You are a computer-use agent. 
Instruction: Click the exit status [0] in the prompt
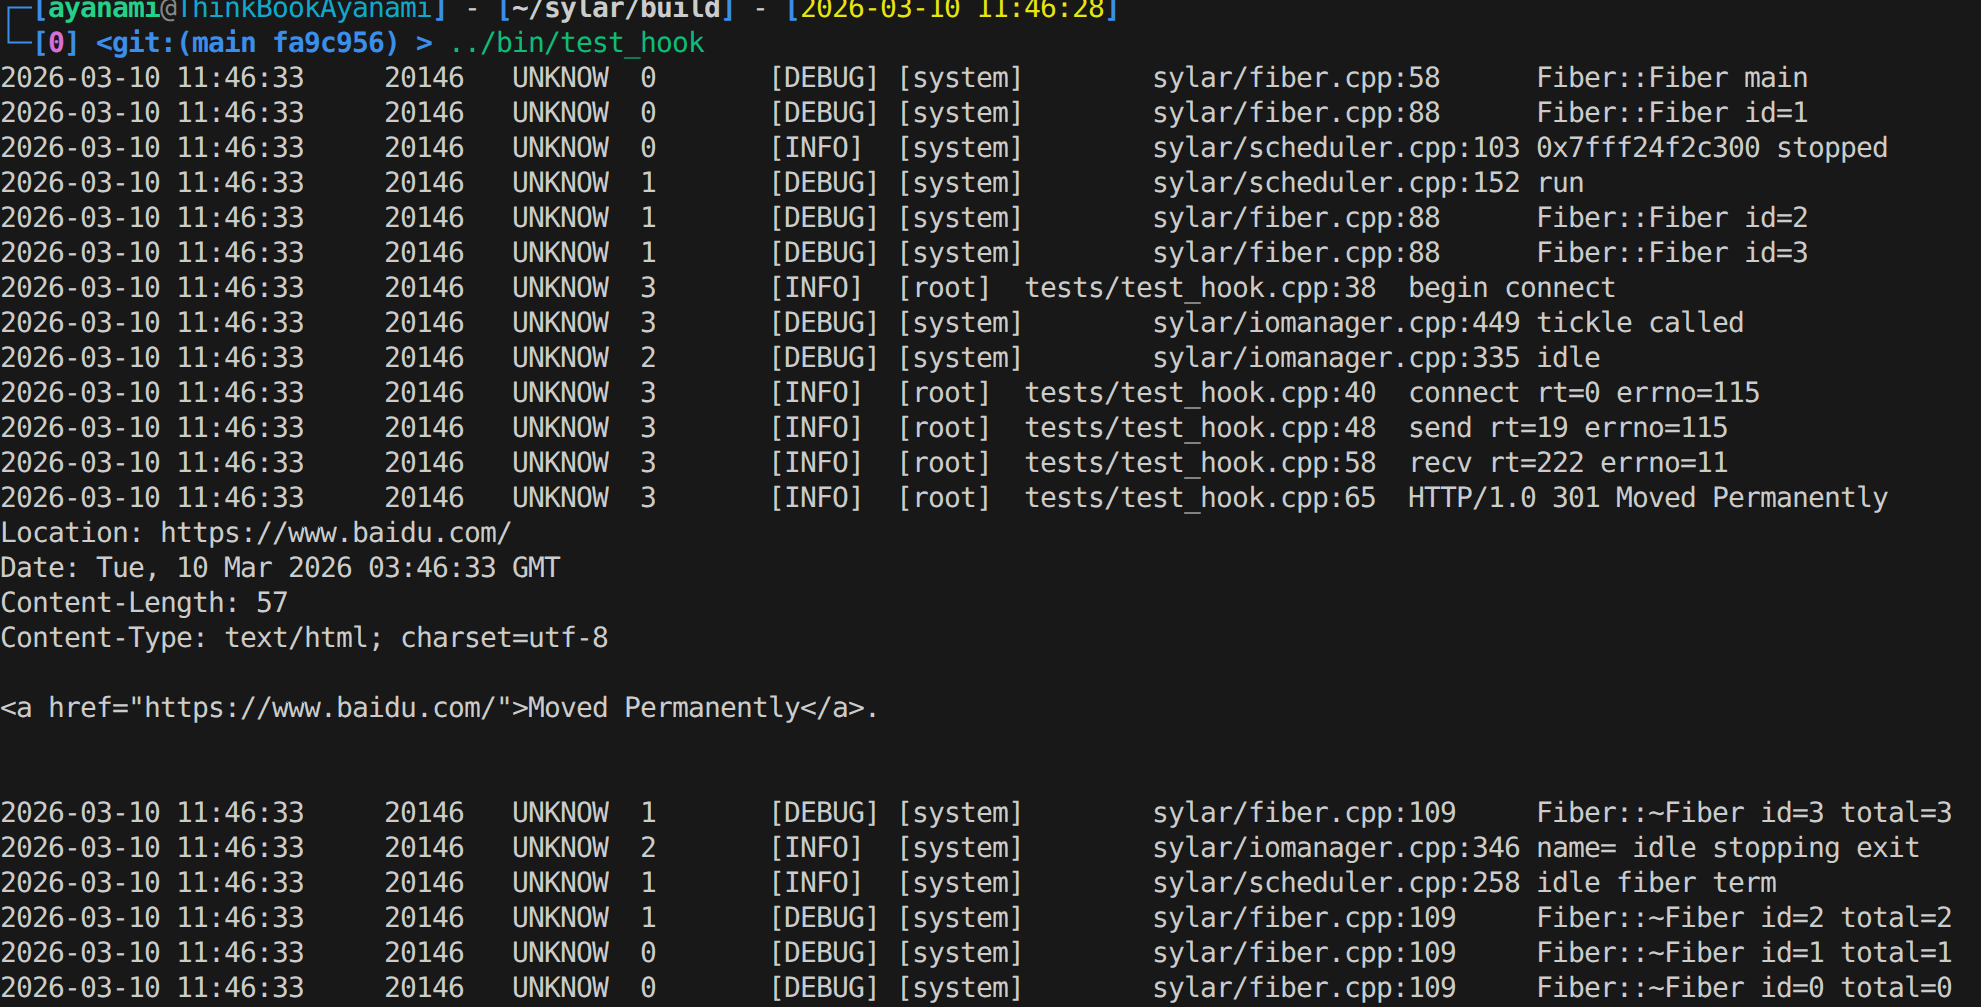tap(56, 43)
